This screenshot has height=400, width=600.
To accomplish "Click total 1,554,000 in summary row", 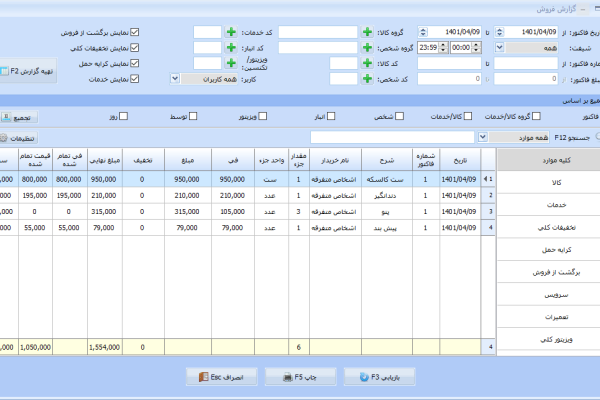I will (x=105, y=347).
